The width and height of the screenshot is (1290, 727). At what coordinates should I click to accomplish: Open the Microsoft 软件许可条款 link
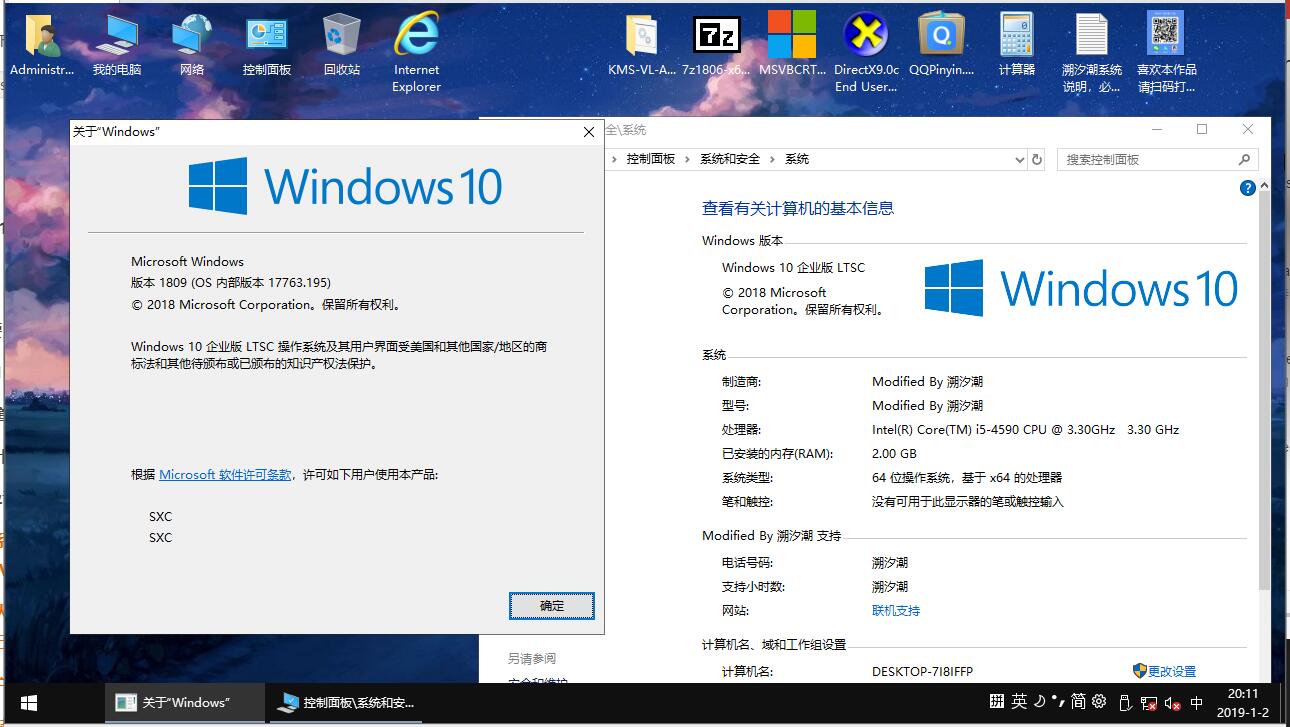click(225, 475)
